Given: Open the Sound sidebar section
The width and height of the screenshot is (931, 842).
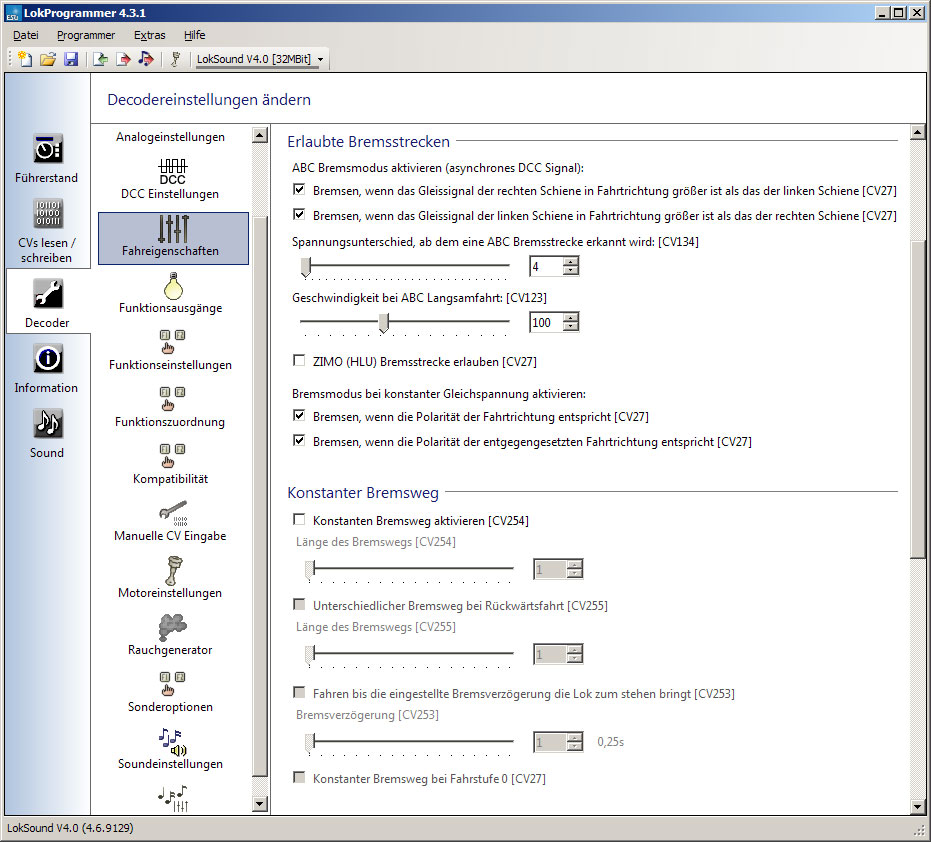Looking at the screenshot, I should coord(47,433).
